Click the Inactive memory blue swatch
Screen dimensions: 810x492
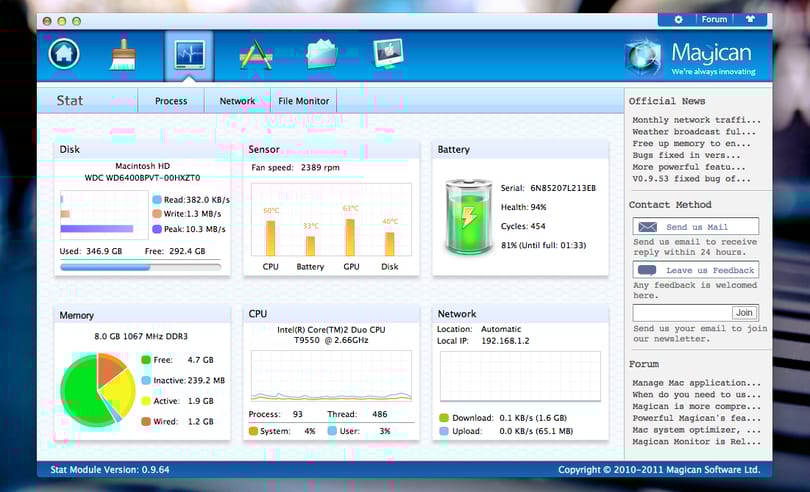coord(146,380)
